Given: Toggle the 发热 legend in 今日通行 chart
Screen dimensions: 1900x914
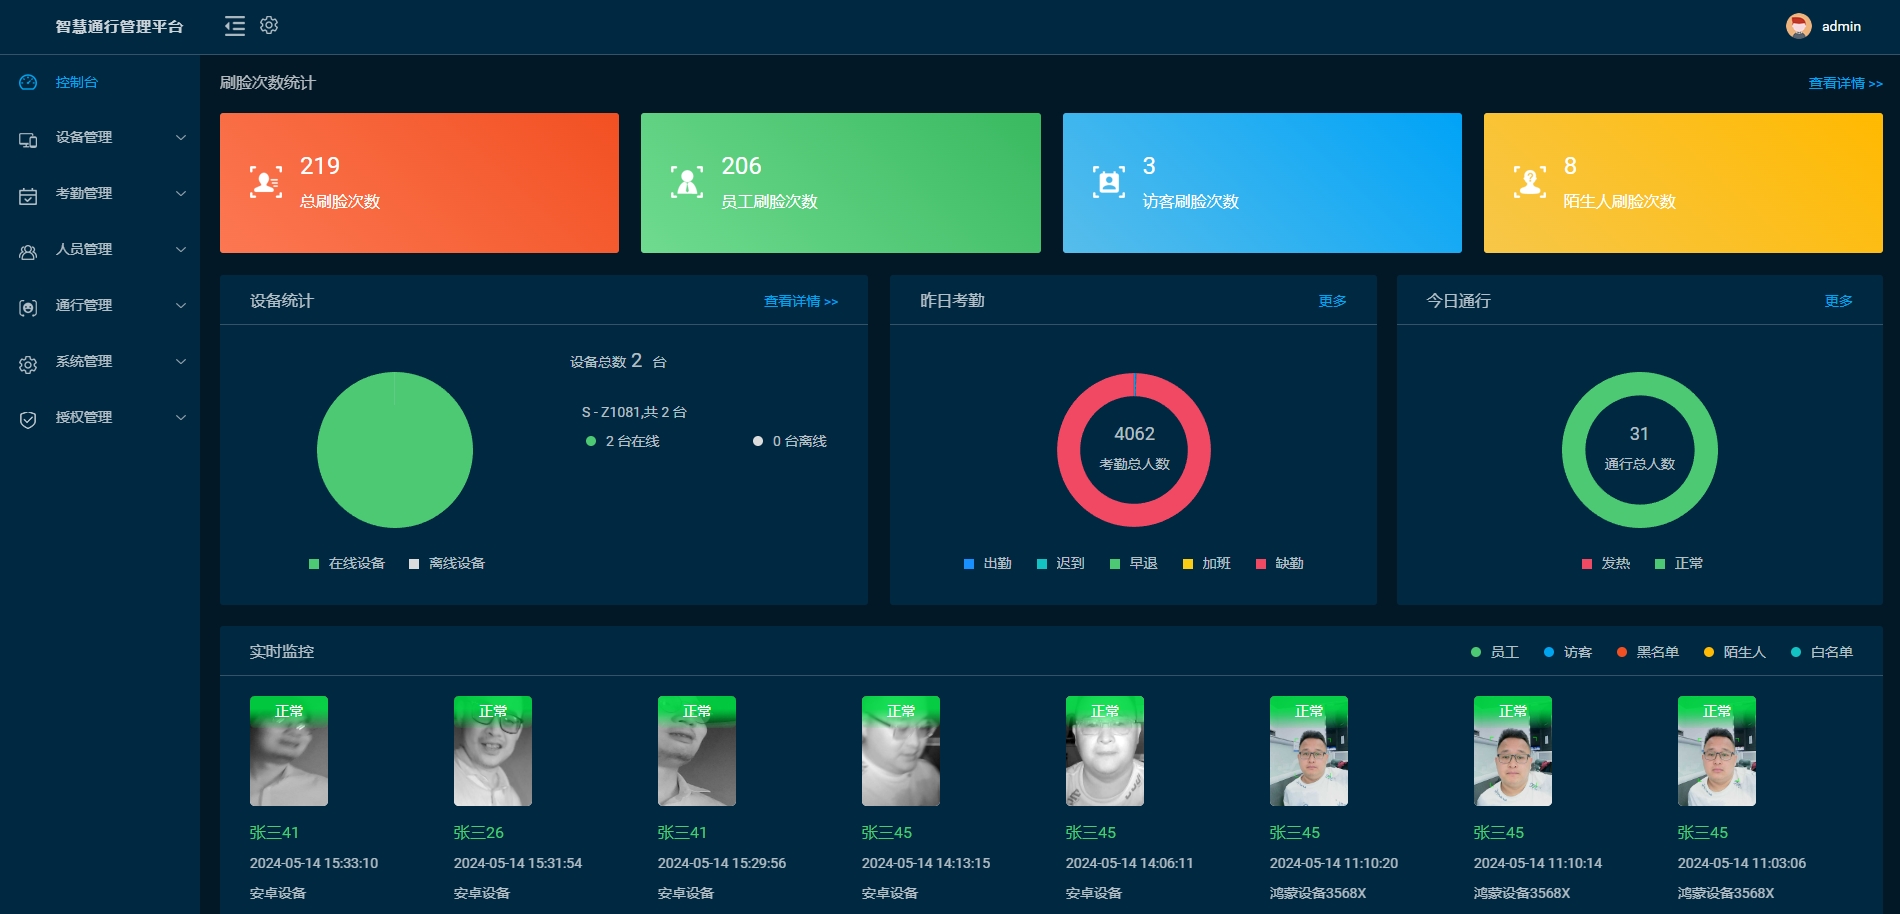Looking at the screenshot, I should pos(1605,564).
